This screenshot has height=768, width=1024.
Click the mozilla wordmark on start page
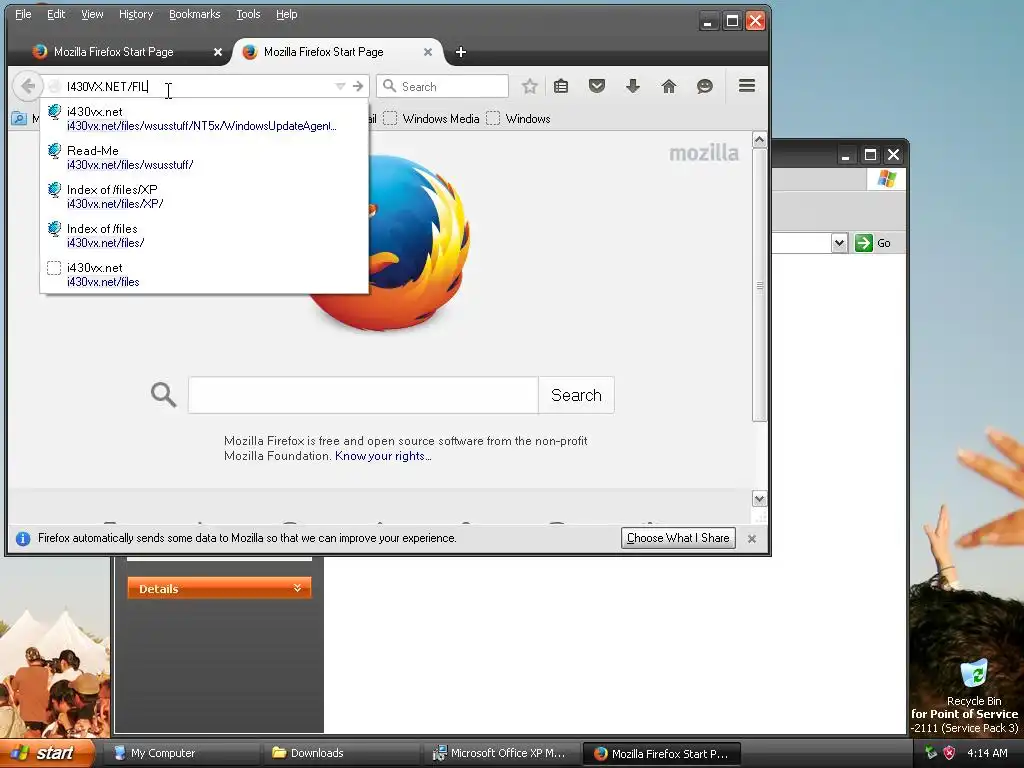click(x=704, y=153)
